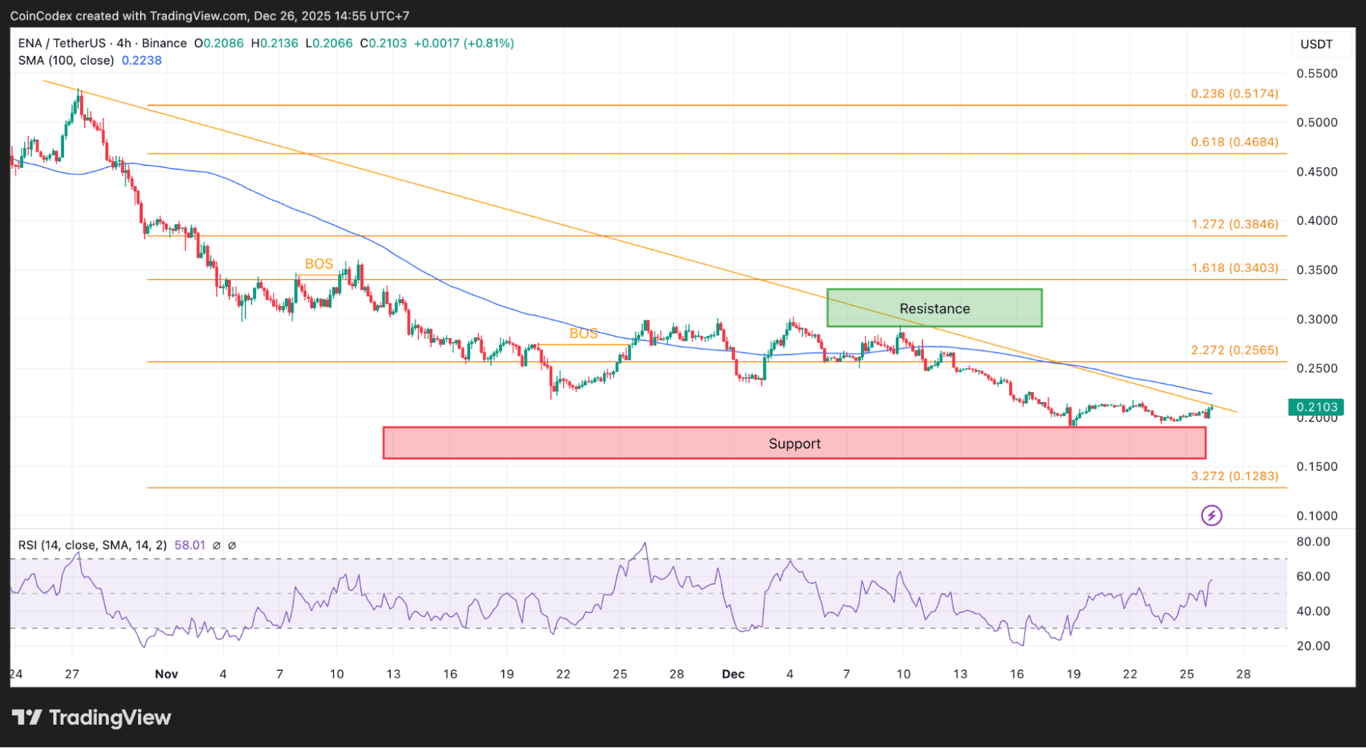This screenshot has height=748, width=1366.
Task: Click the second circle icon after 58.01
Action: click(232, 545)
